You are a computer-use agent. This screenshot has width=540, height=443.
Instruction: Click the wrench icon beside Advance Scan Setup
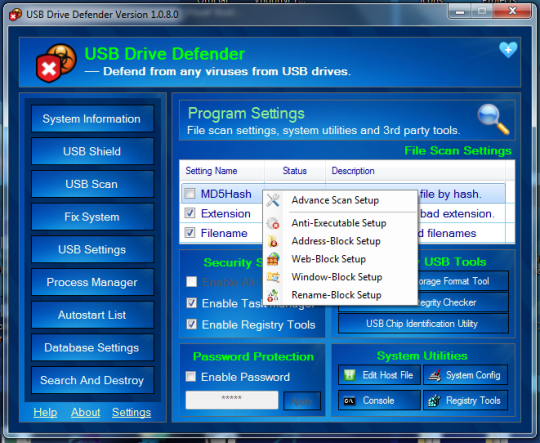coord(273,200)
